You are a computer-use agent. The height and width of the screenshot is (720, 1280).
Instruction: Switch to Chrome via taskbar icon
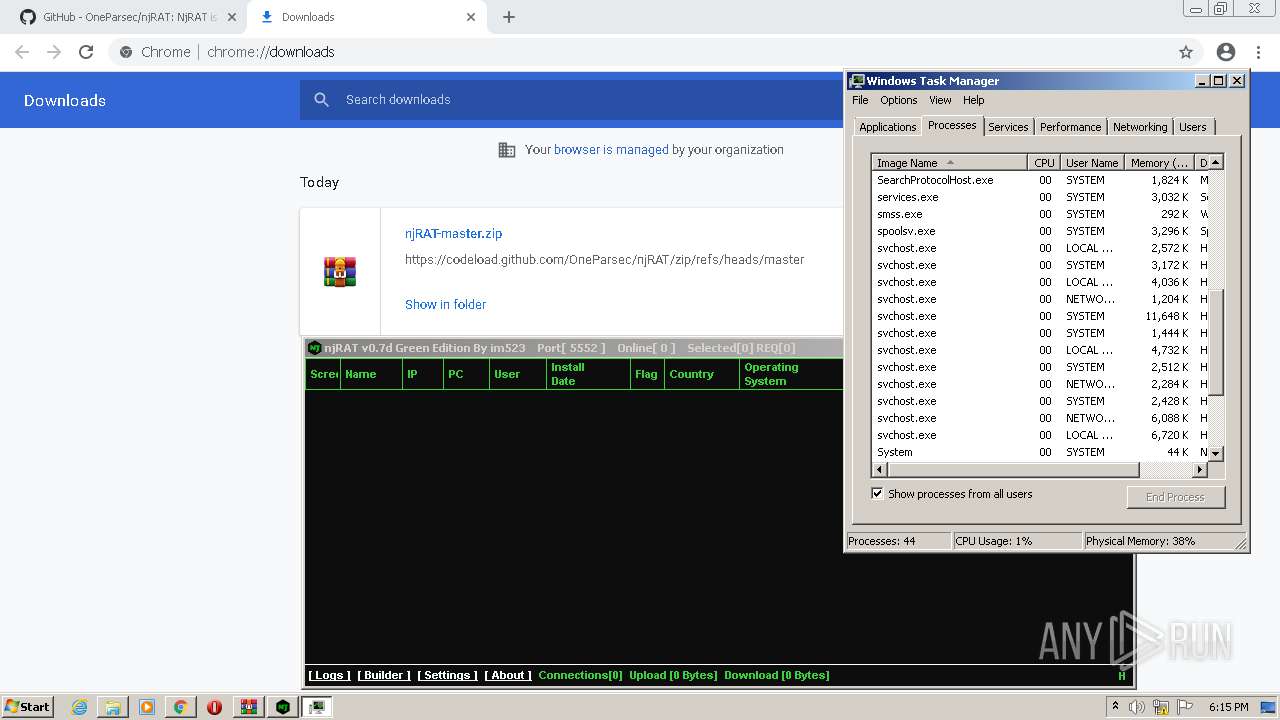[180, 707]
